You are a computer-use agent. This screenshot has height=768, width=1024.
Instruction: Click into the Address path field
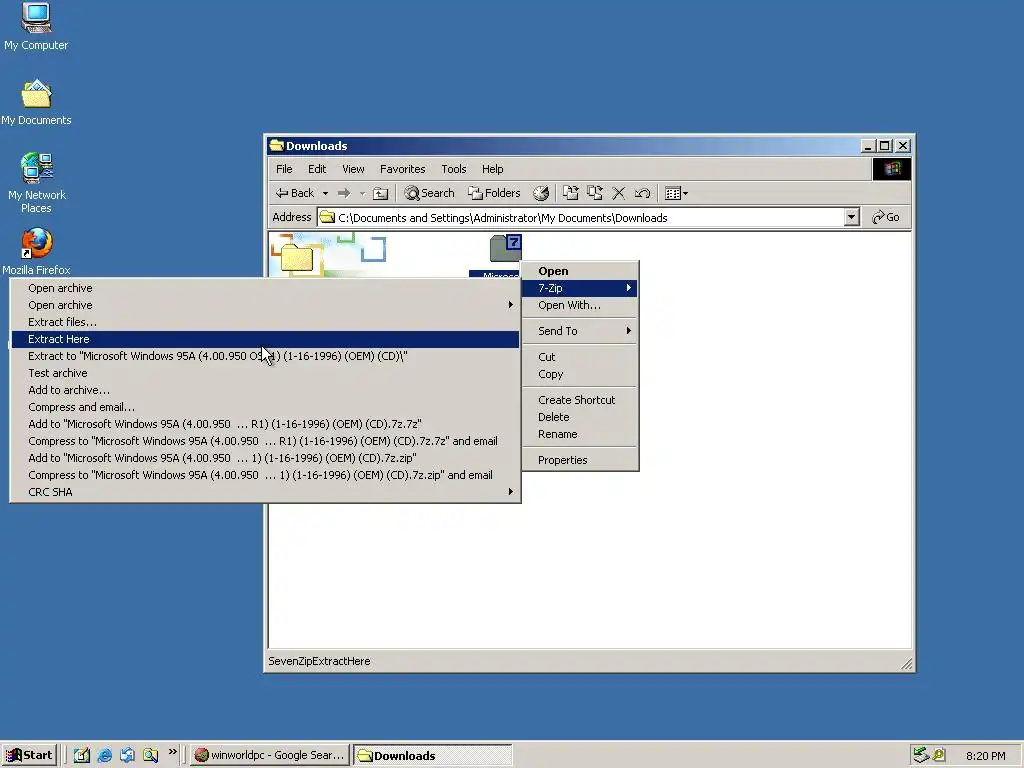(581, 217)
